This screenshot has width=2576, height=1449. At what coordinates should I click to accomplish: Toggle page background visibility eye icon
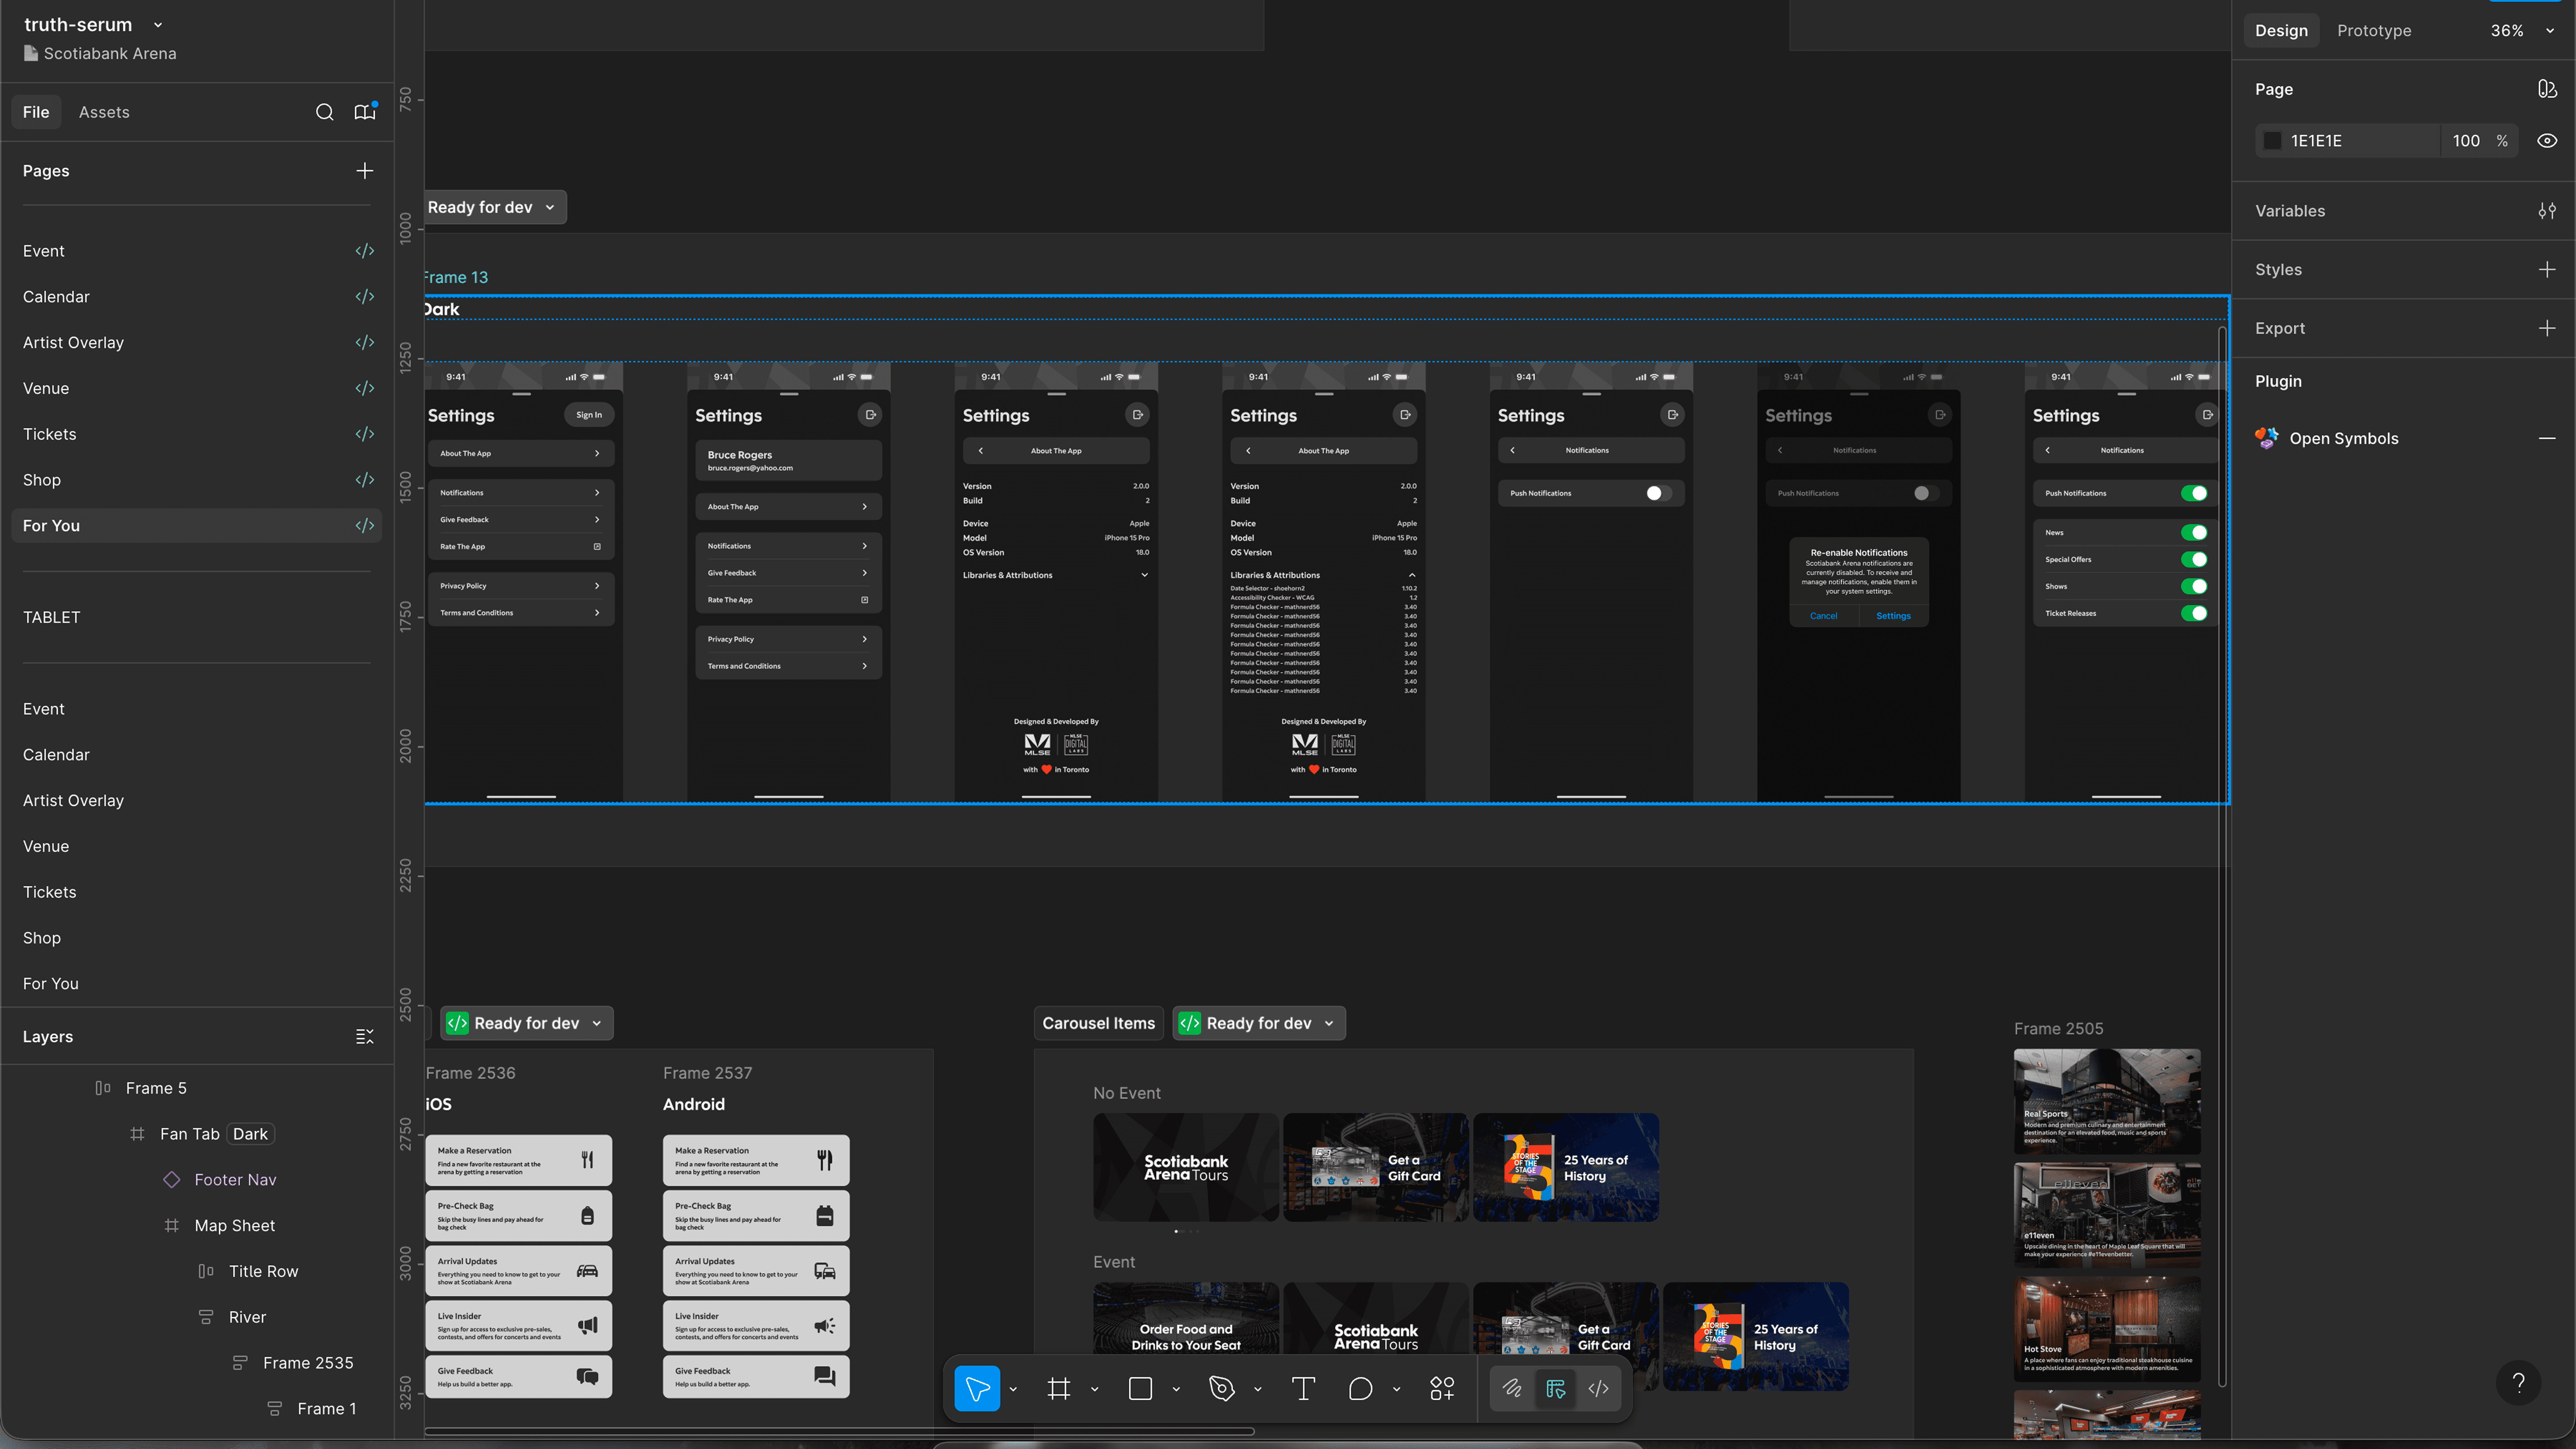(2546, 141)
